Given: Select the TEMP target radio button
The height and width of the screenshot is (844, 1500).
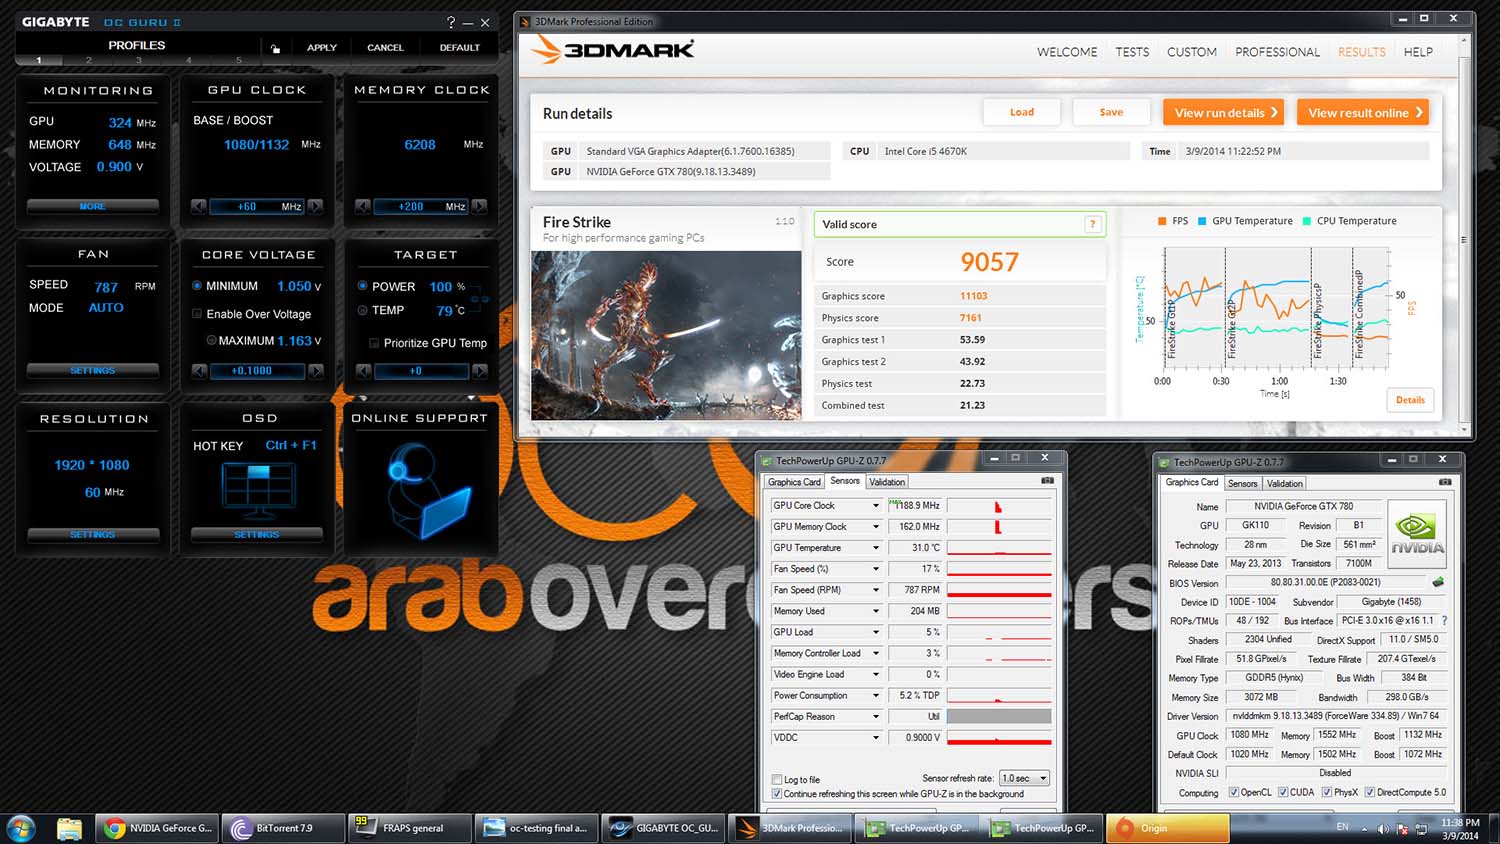Looking at the screenshot, I should click(362, 310).
